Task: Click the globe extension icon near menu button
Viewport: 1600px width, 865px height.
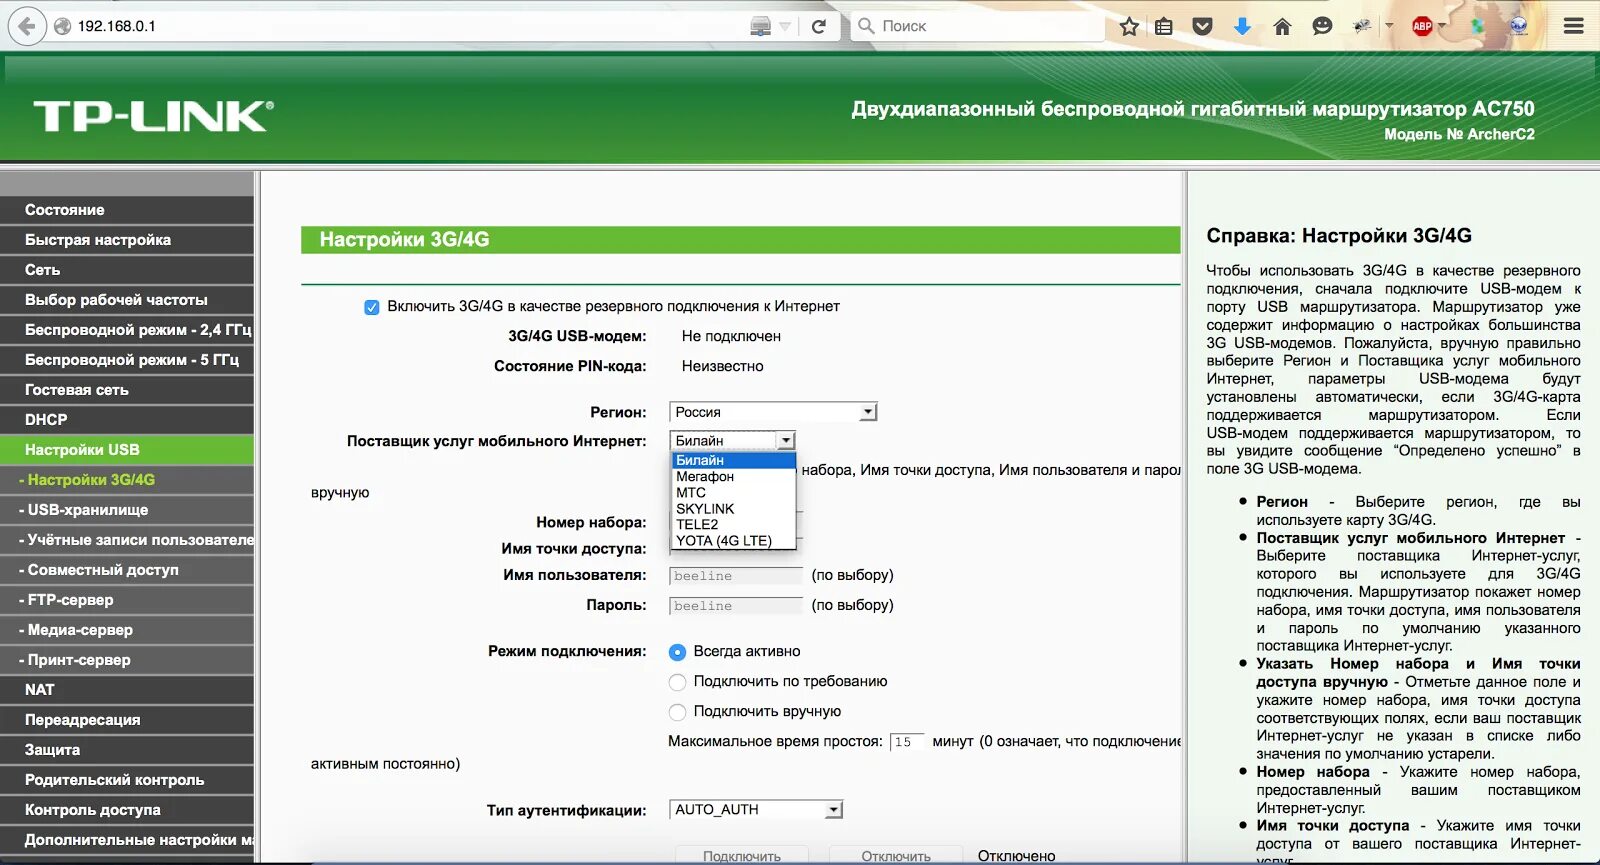Action: point(1519,26)
